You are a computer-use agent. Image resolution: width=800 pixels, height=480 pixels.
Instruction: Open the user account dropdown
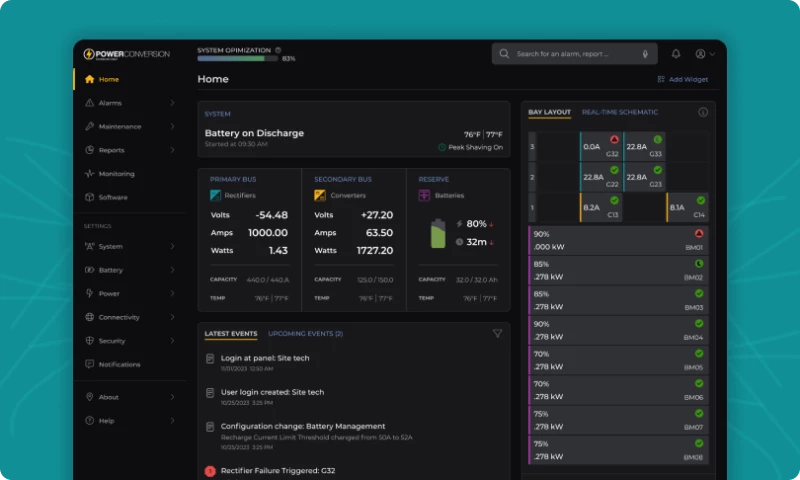(705, 54)
